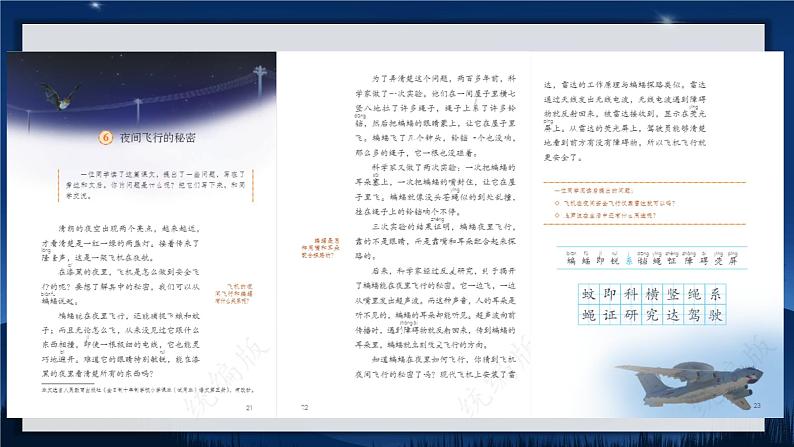Screen dimensions: 794x447
Task: Click 屏 at the end of the pinyin word row
Action: pyautogui.click(x=733, y=261)
